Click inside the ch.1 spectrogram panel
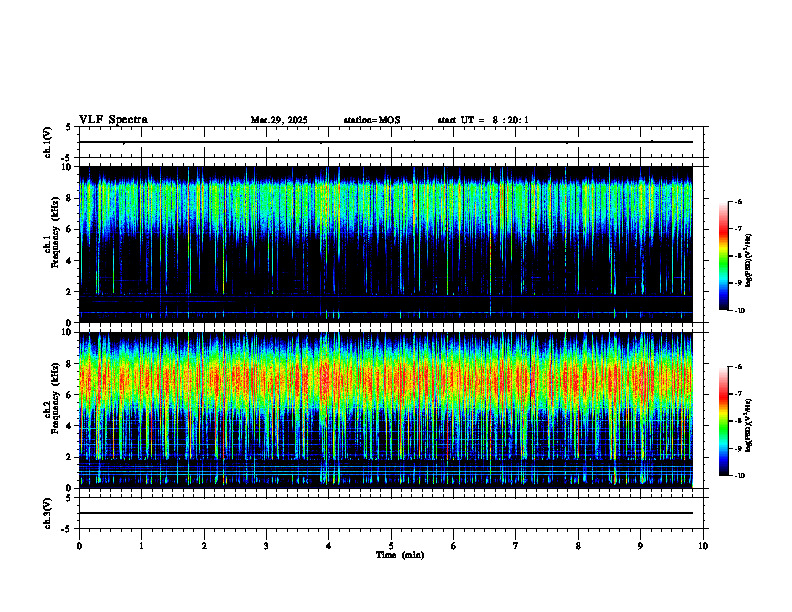Image resolution: width=792 pixels, height=612 pixels. [x=386, y=244]
